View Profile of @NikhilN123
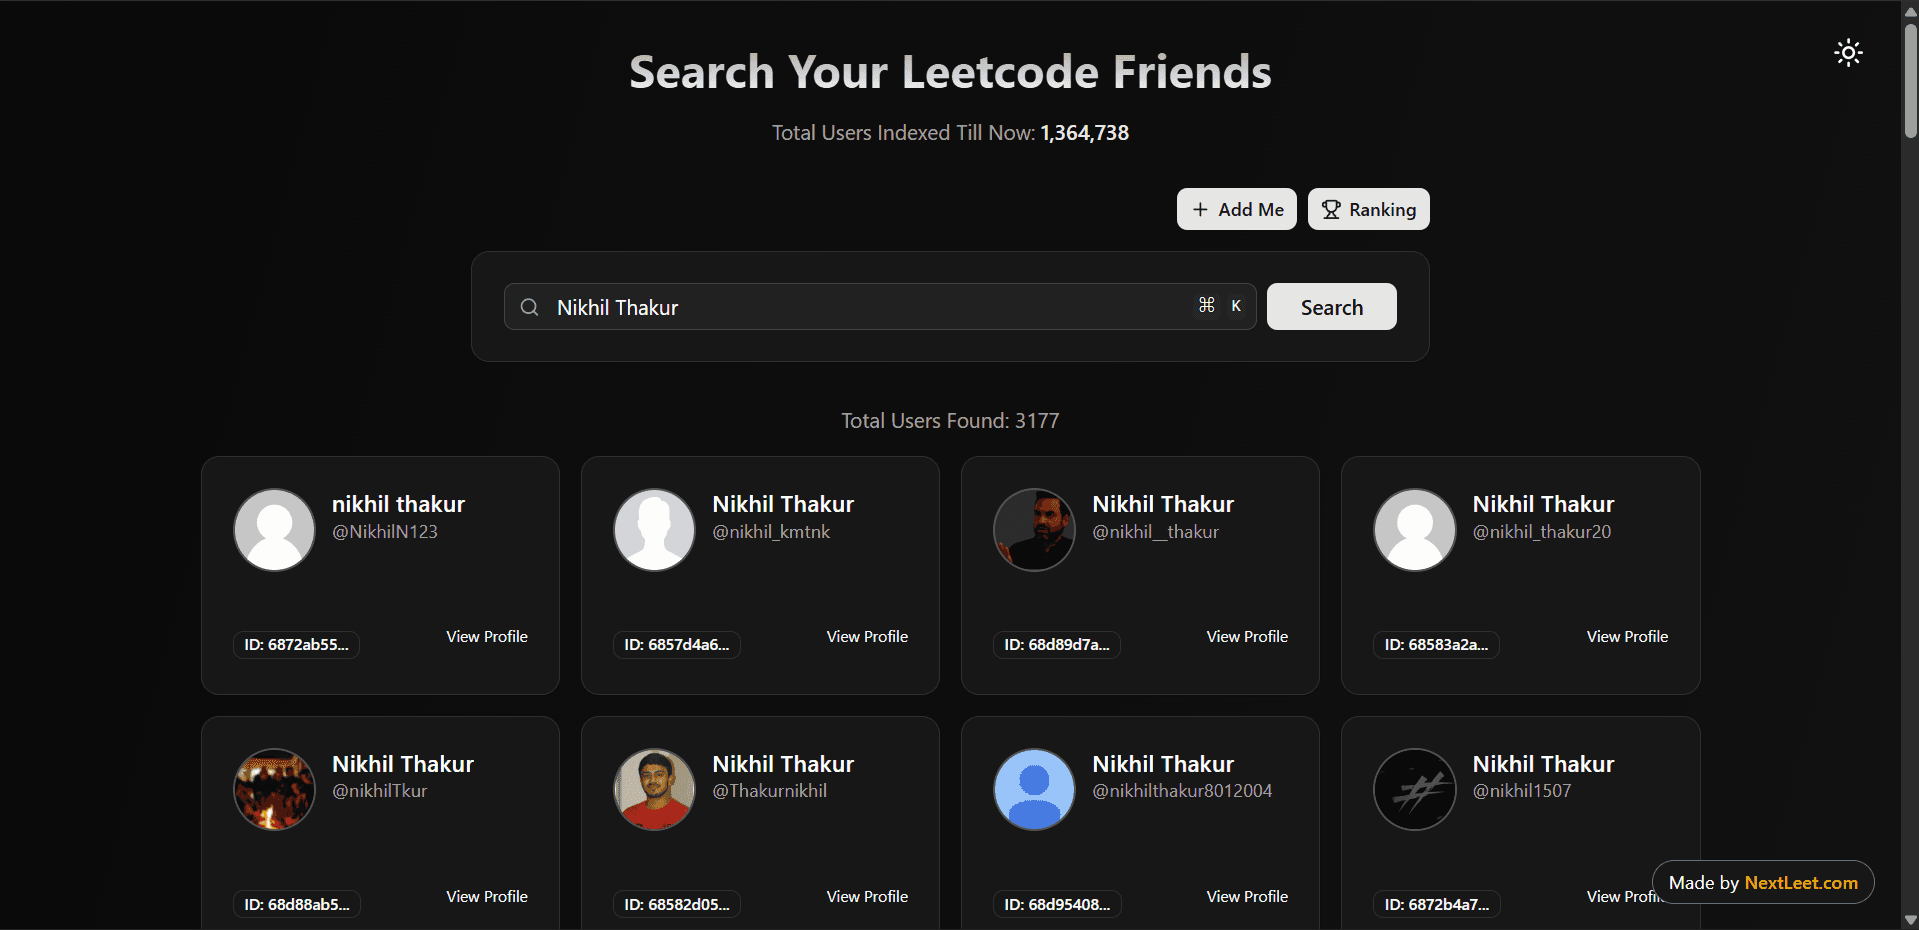Image resolution: width=1919 pixels, height=930 pixels. 486,636
